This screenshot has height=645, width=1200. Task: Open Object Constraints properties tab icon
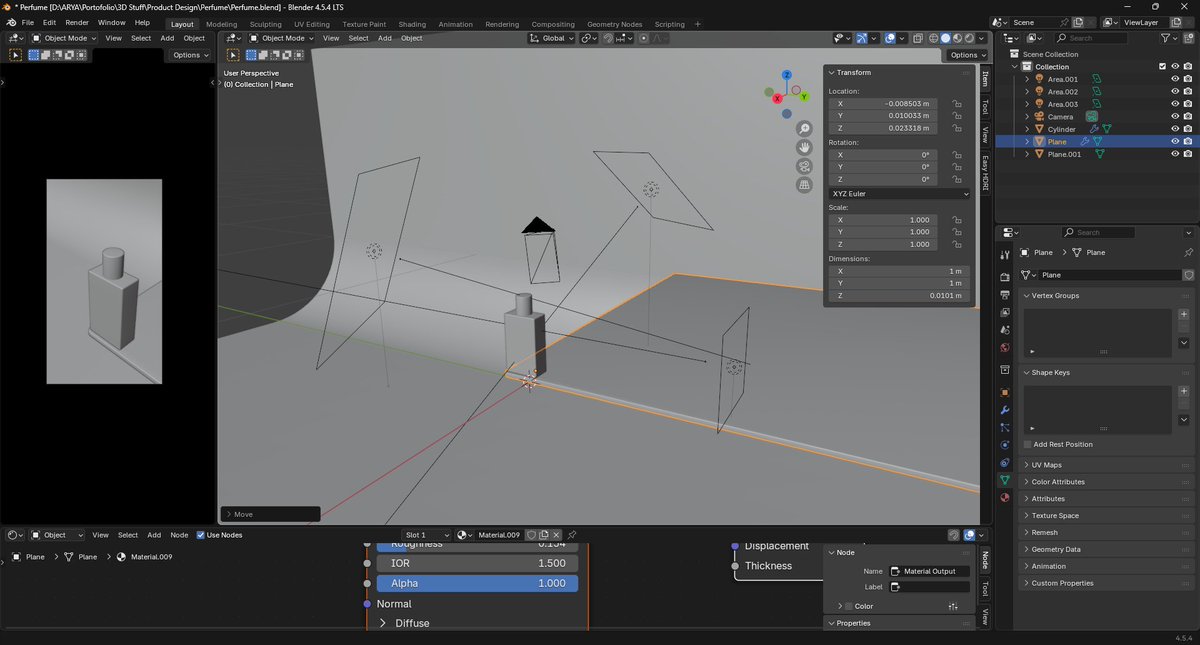tap(1005, 462)
